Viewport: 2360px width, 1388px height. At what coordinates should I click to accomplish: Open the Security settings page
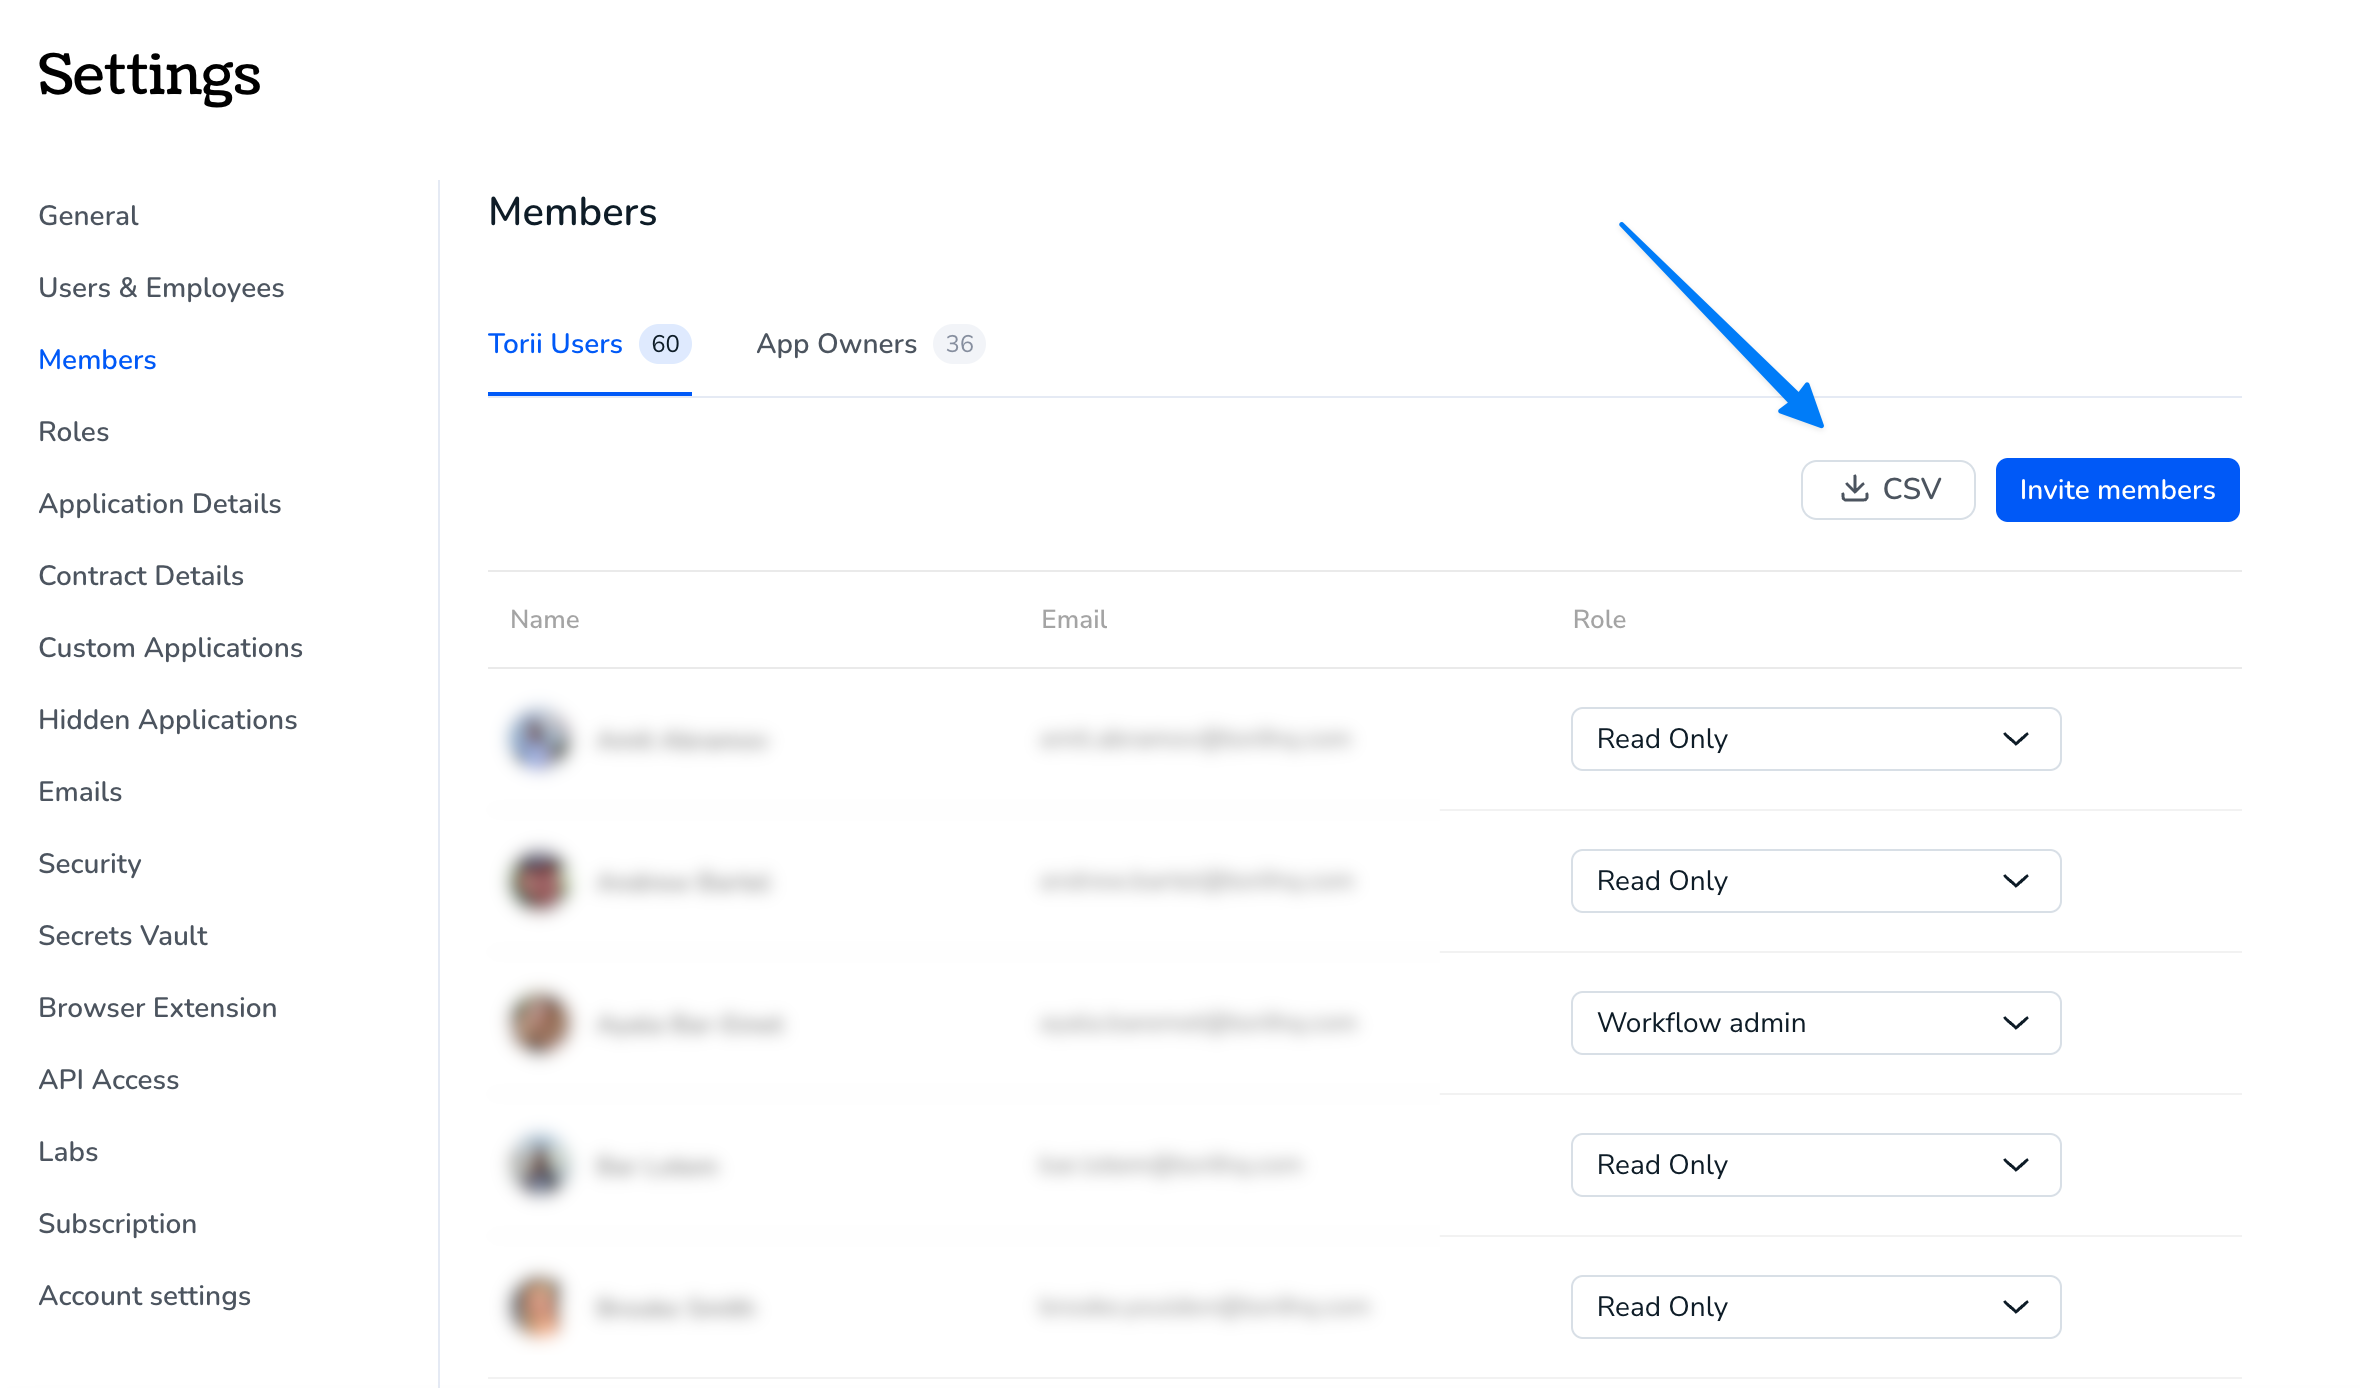coord(90,864)
